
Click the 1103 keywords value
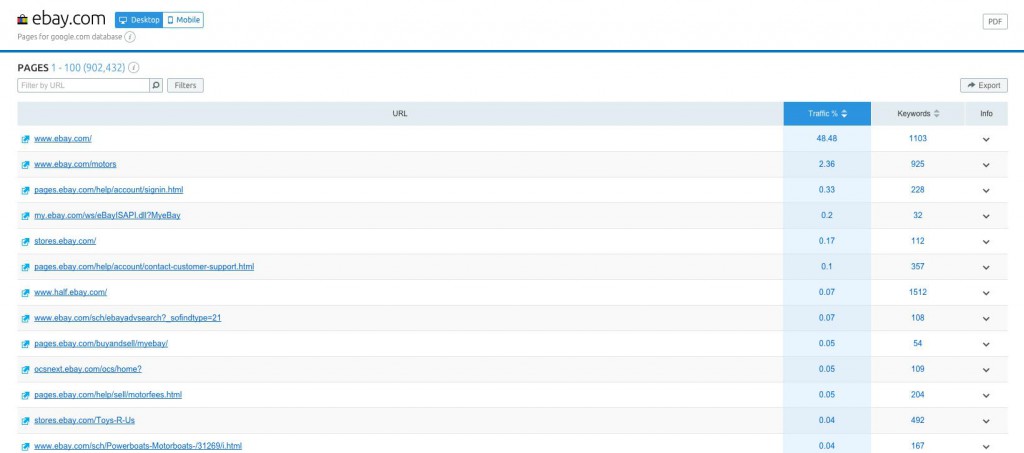(918, 138)
